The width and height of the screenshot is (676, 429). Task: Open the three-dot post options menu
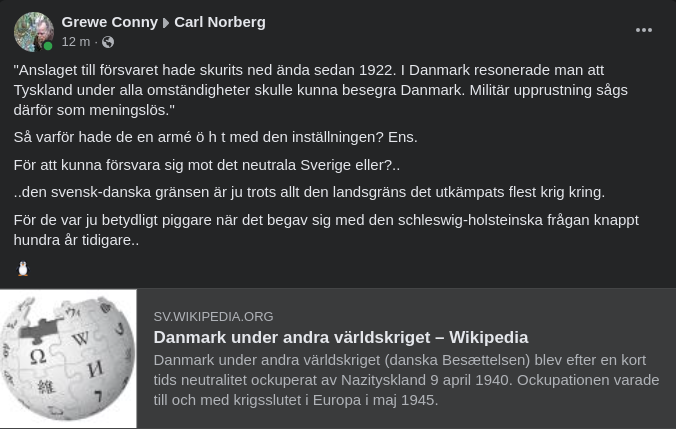pos(644,30)
